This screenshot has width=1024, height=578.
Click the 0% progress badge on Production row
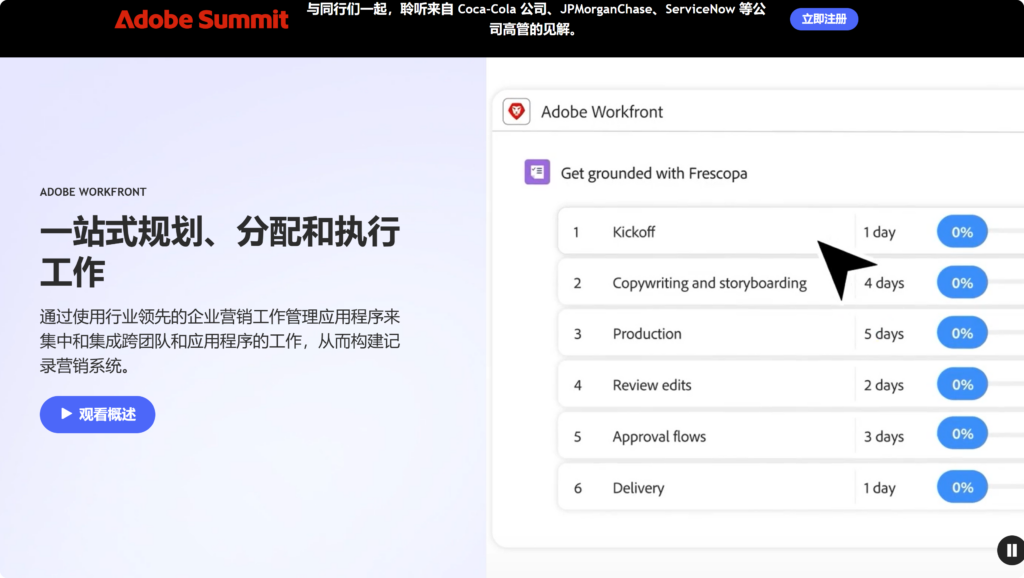[961, 332]
